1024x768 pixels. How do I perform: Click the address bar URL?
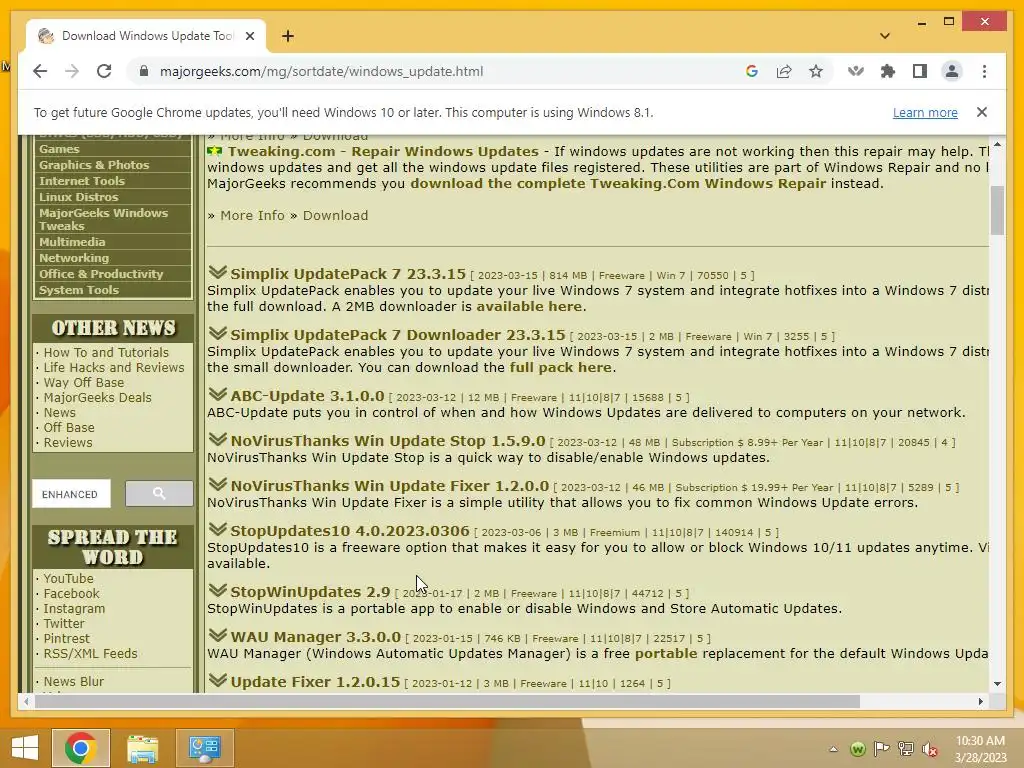tap(321, 71)
